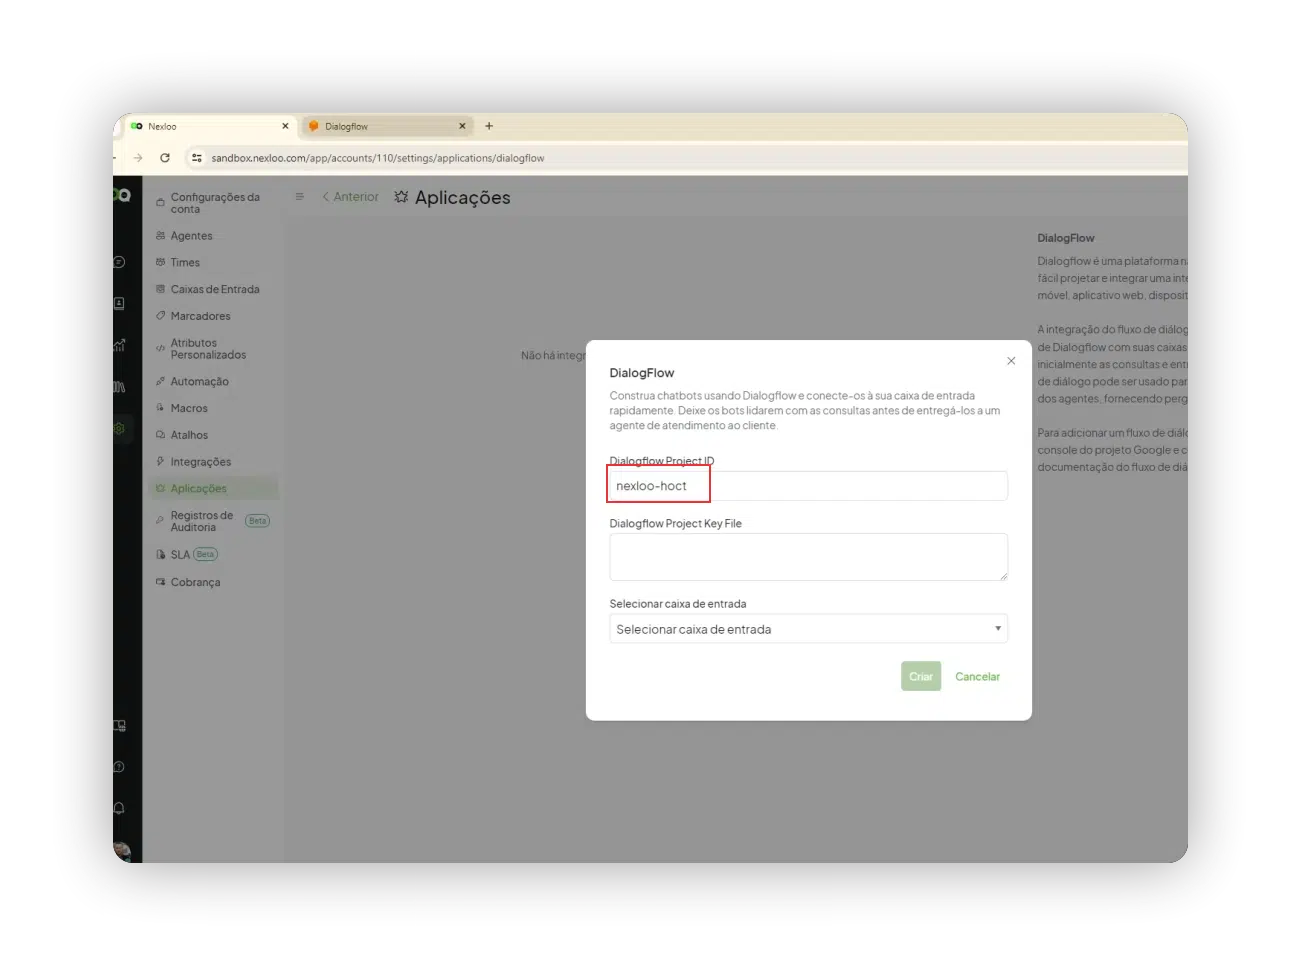Close the DialogFlow modal with the X icon
1301x976 pixels.
pos(1011,361)
